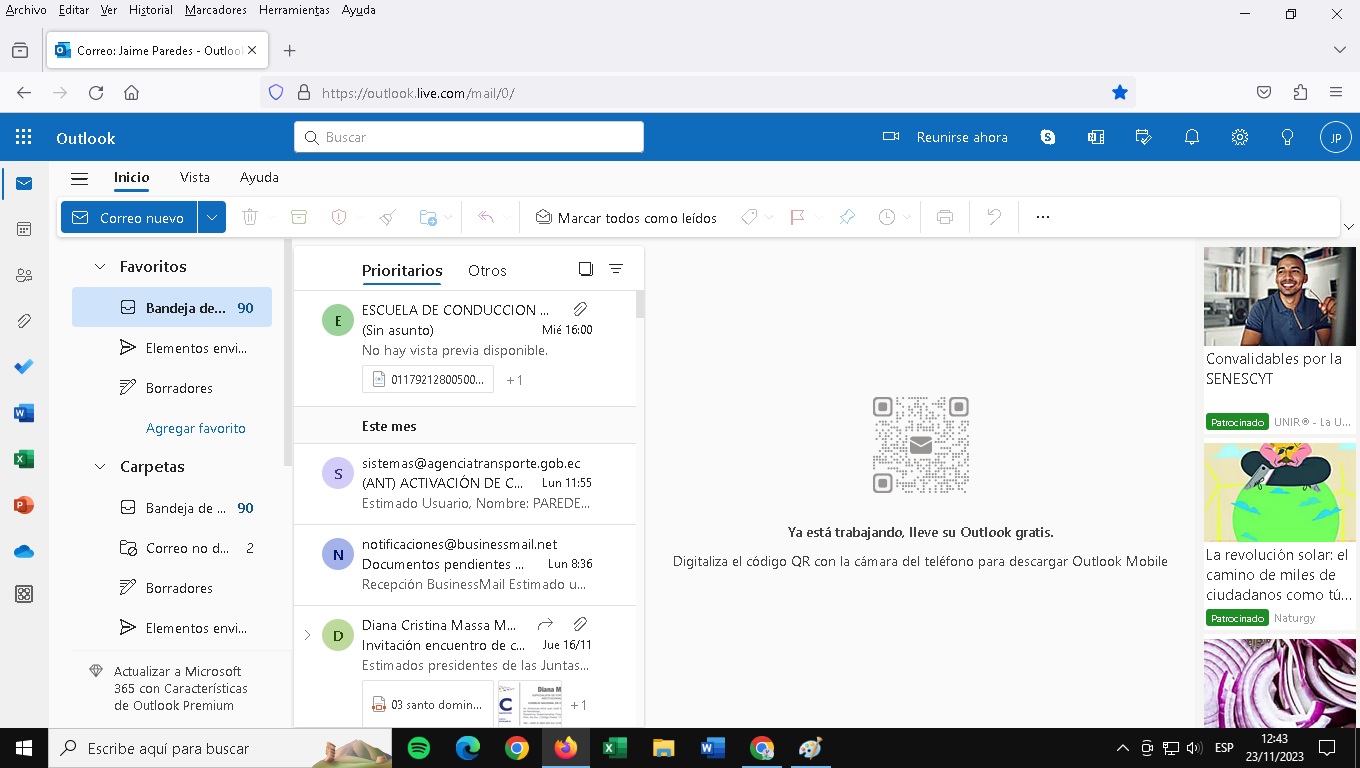Open the filter icon above message list
This screenshot has width=1360, height=768.
pyautogui.click(x=616, y=269)
